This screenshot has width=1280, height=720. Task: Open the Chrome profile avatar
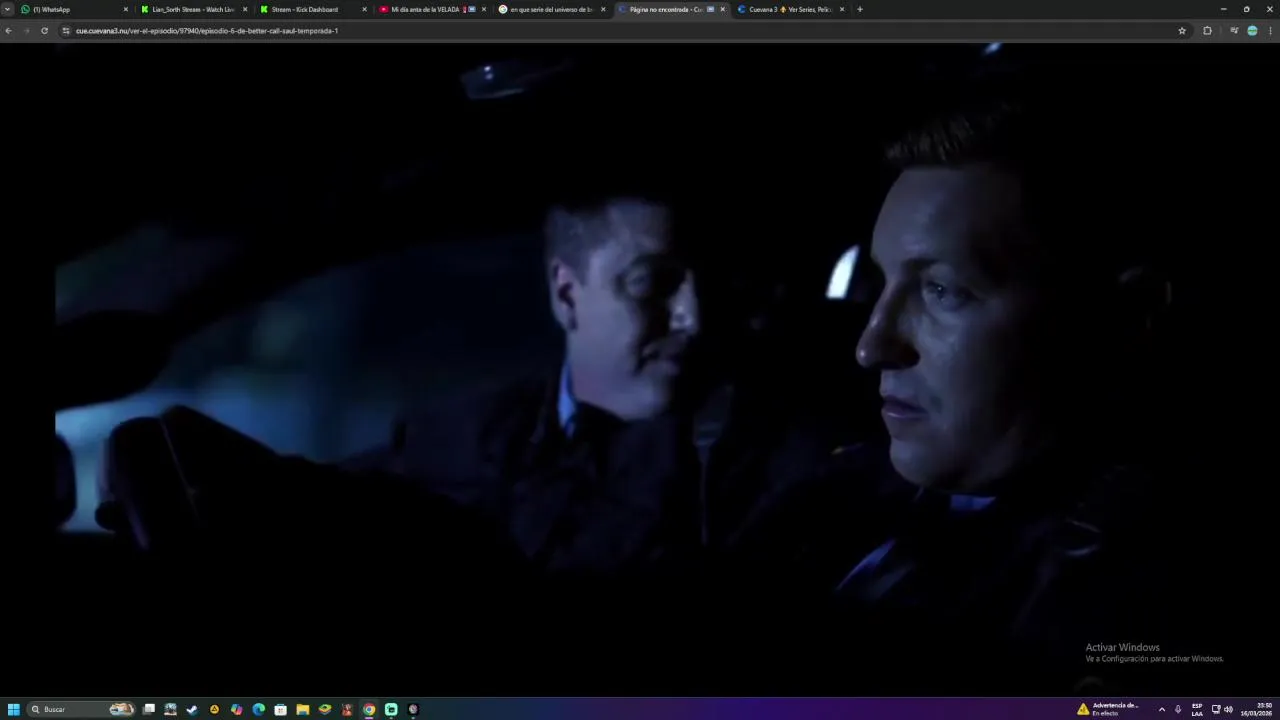1252,31
